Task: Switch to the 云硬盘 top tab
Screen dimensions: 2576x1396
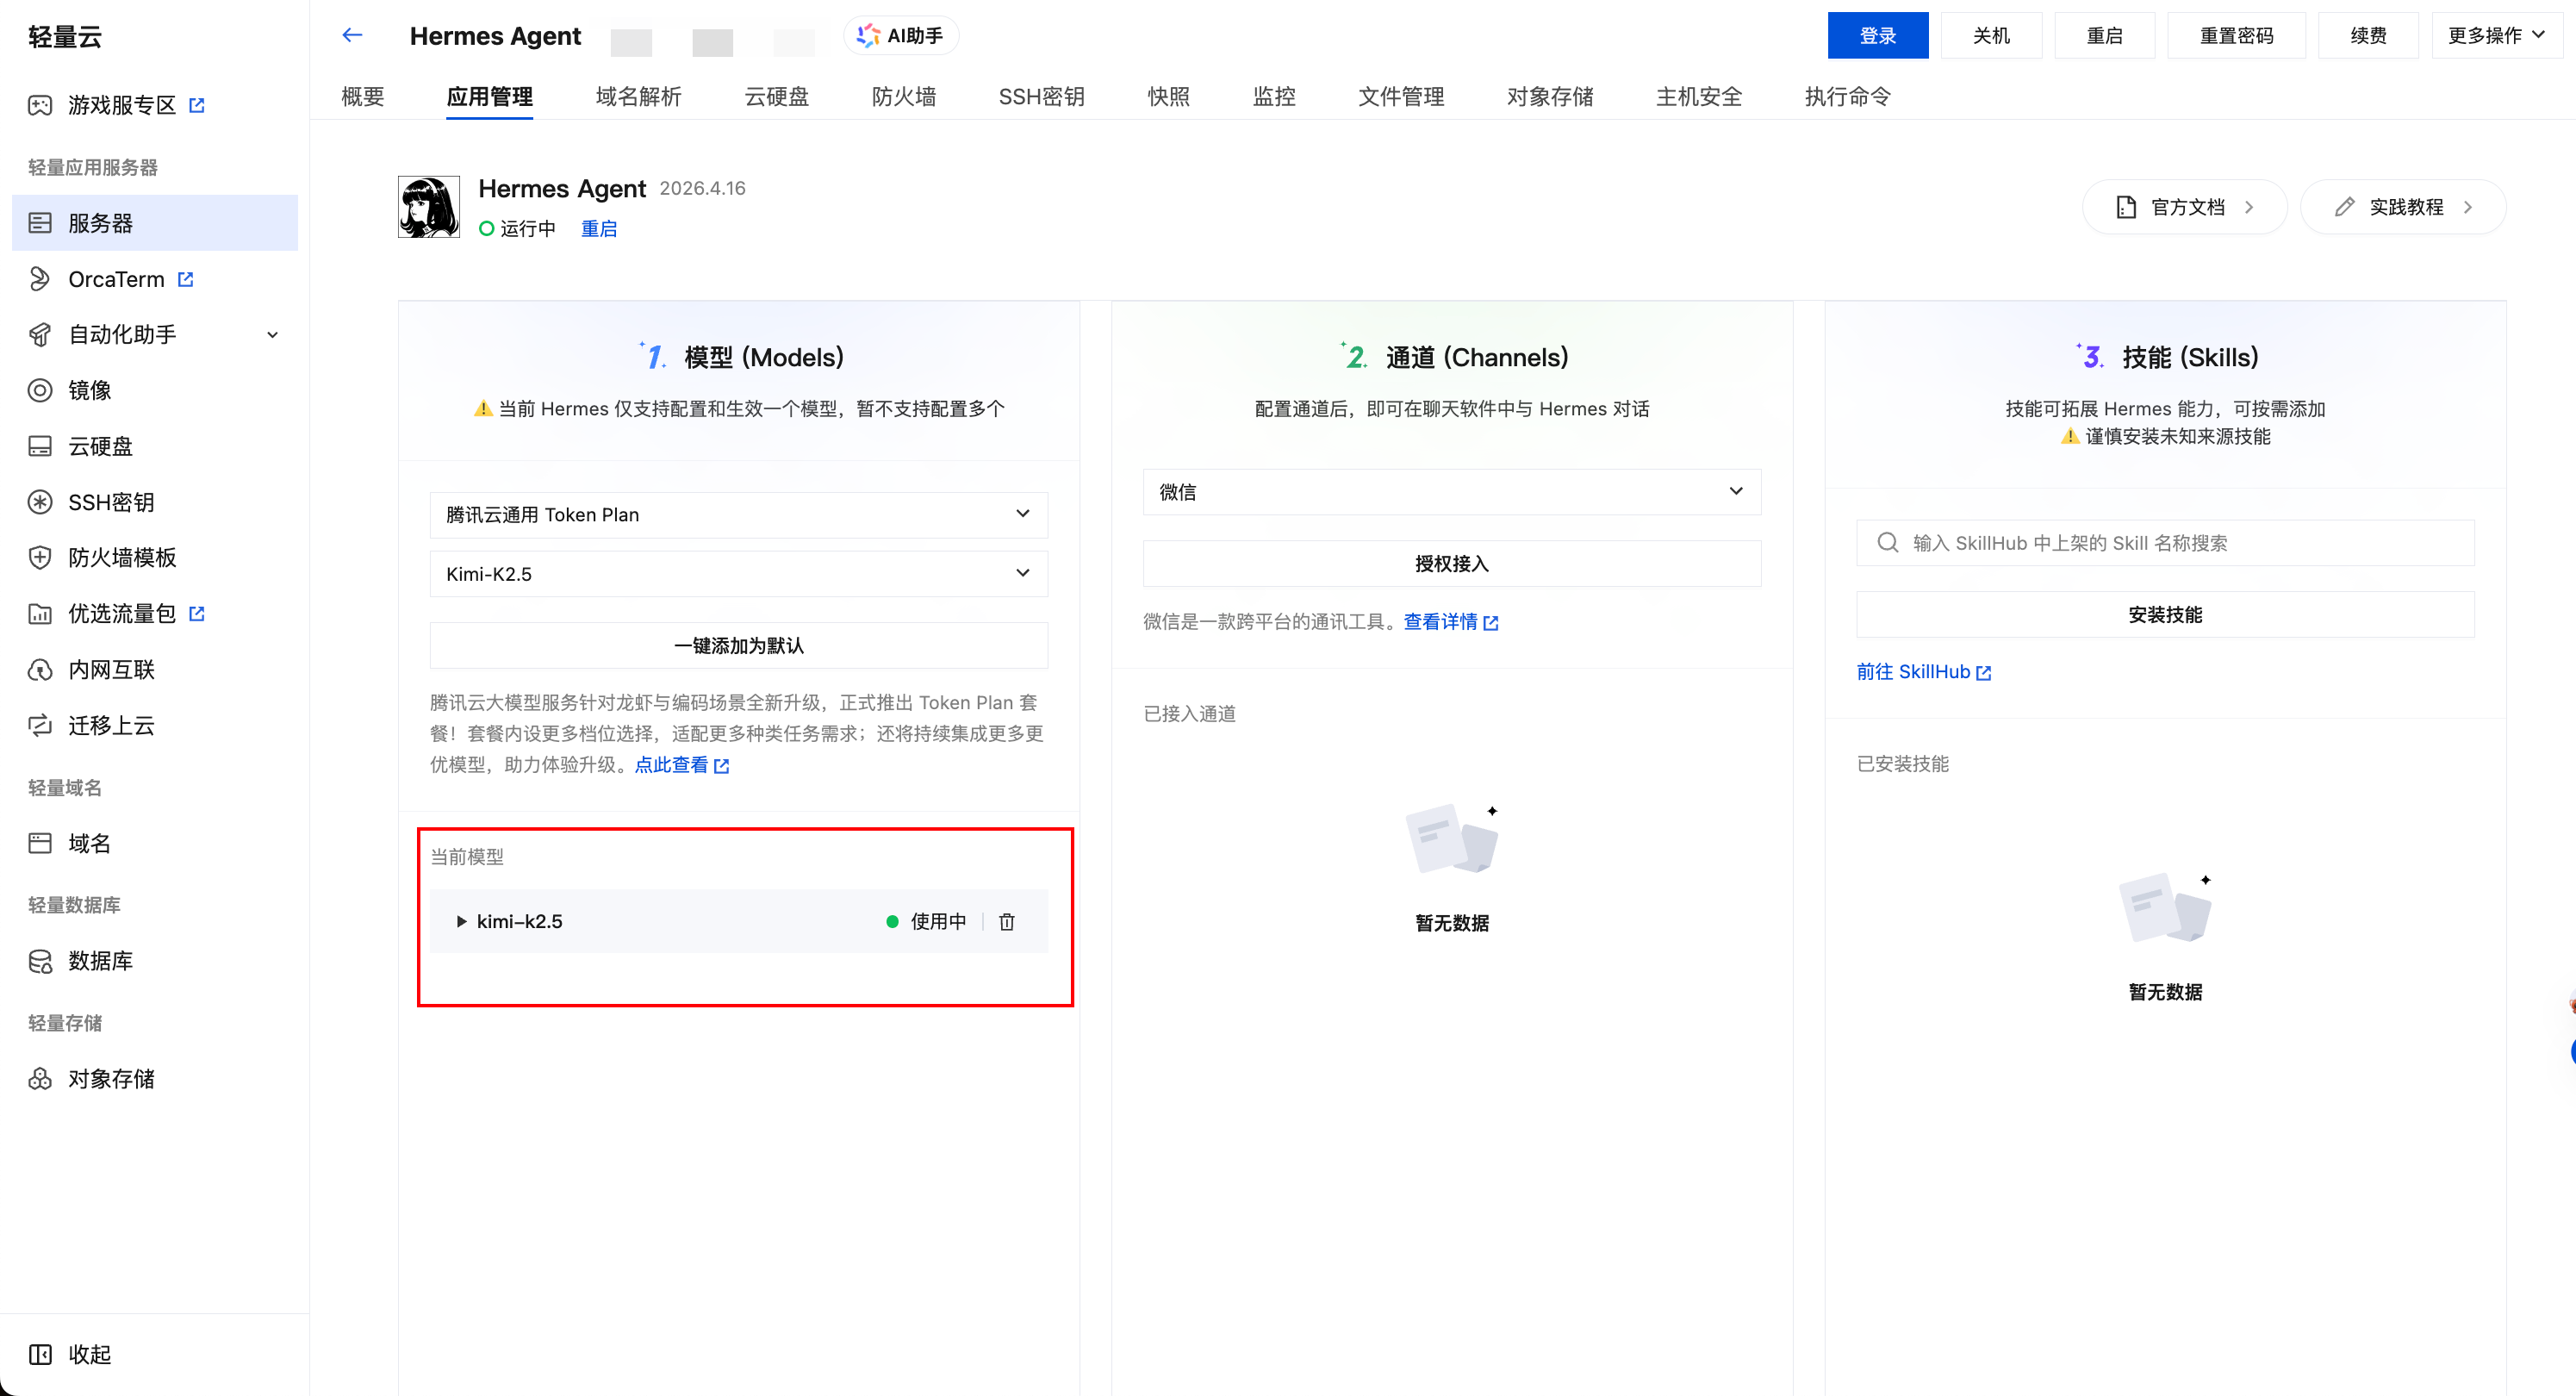Action: click(776, 96)
